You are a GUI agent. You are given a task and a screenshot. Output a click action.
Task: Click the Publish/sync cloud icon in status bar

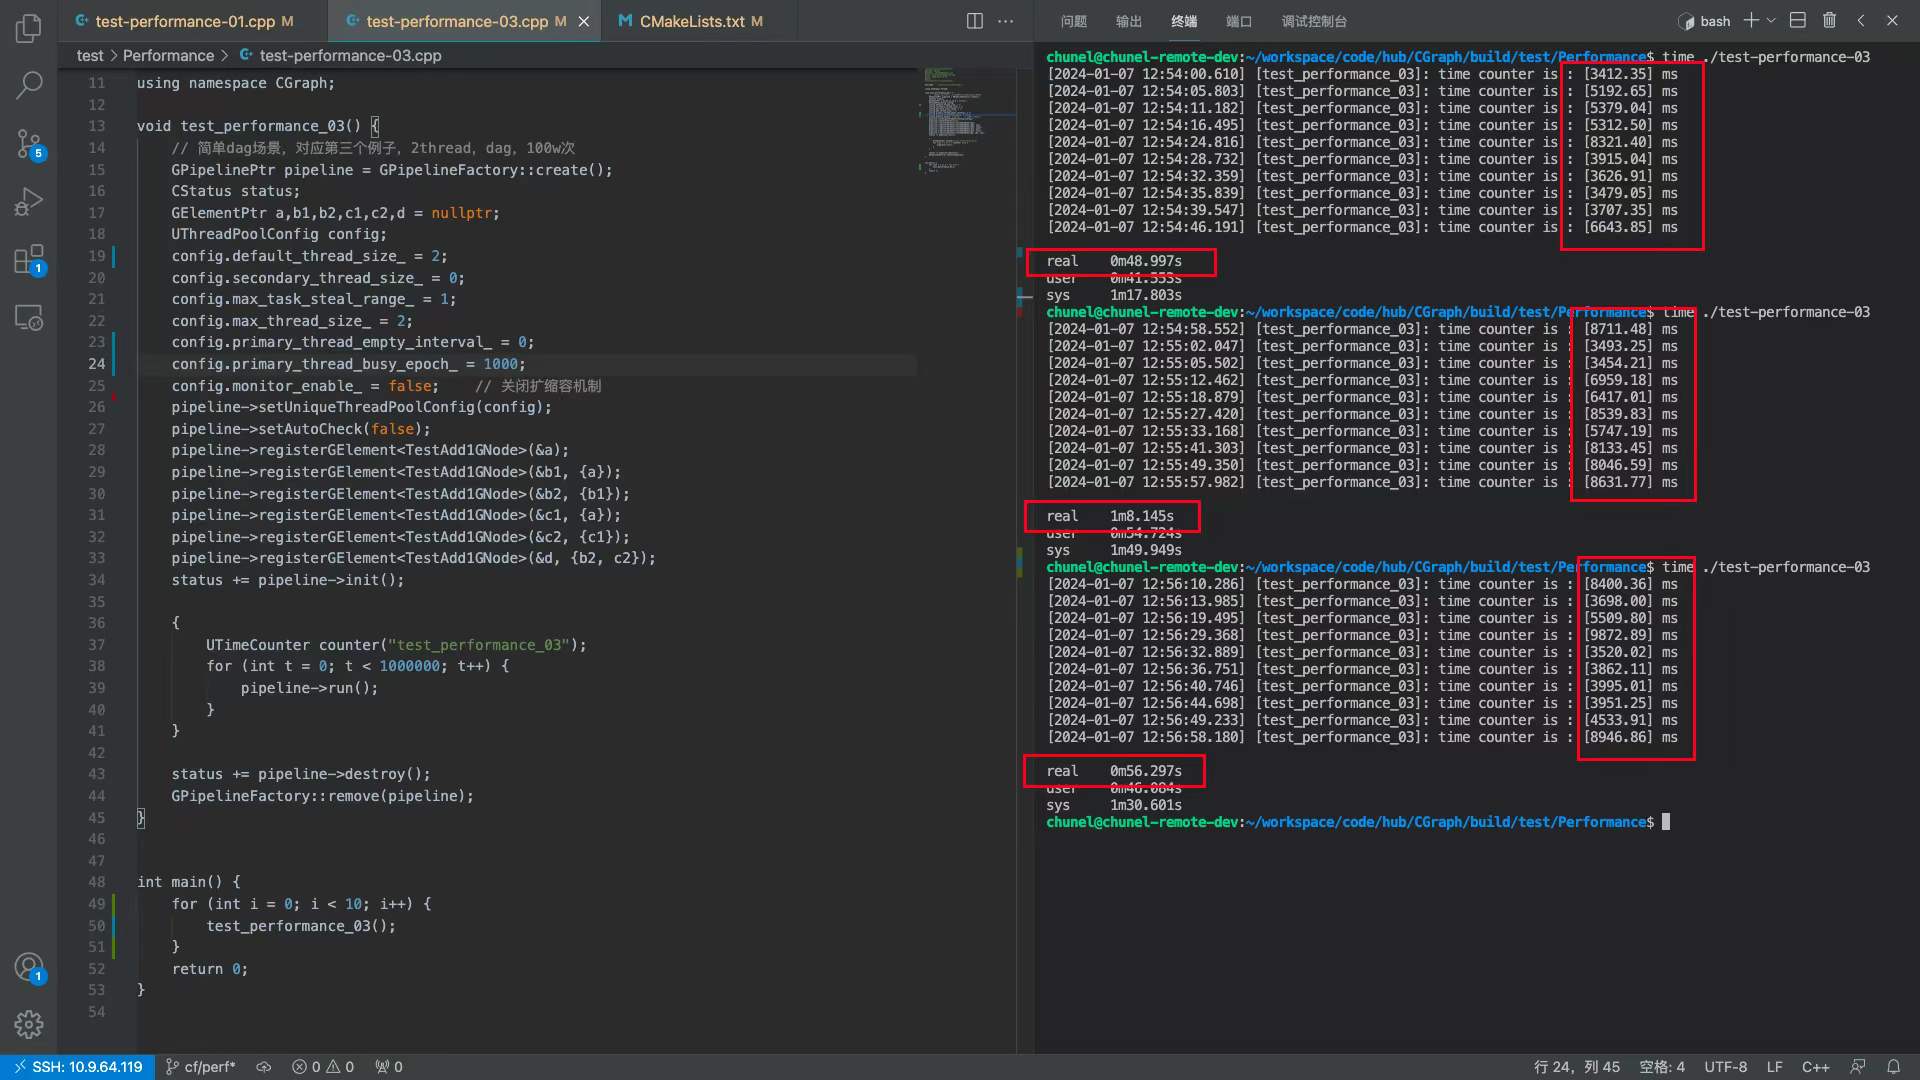(264, 1067)
